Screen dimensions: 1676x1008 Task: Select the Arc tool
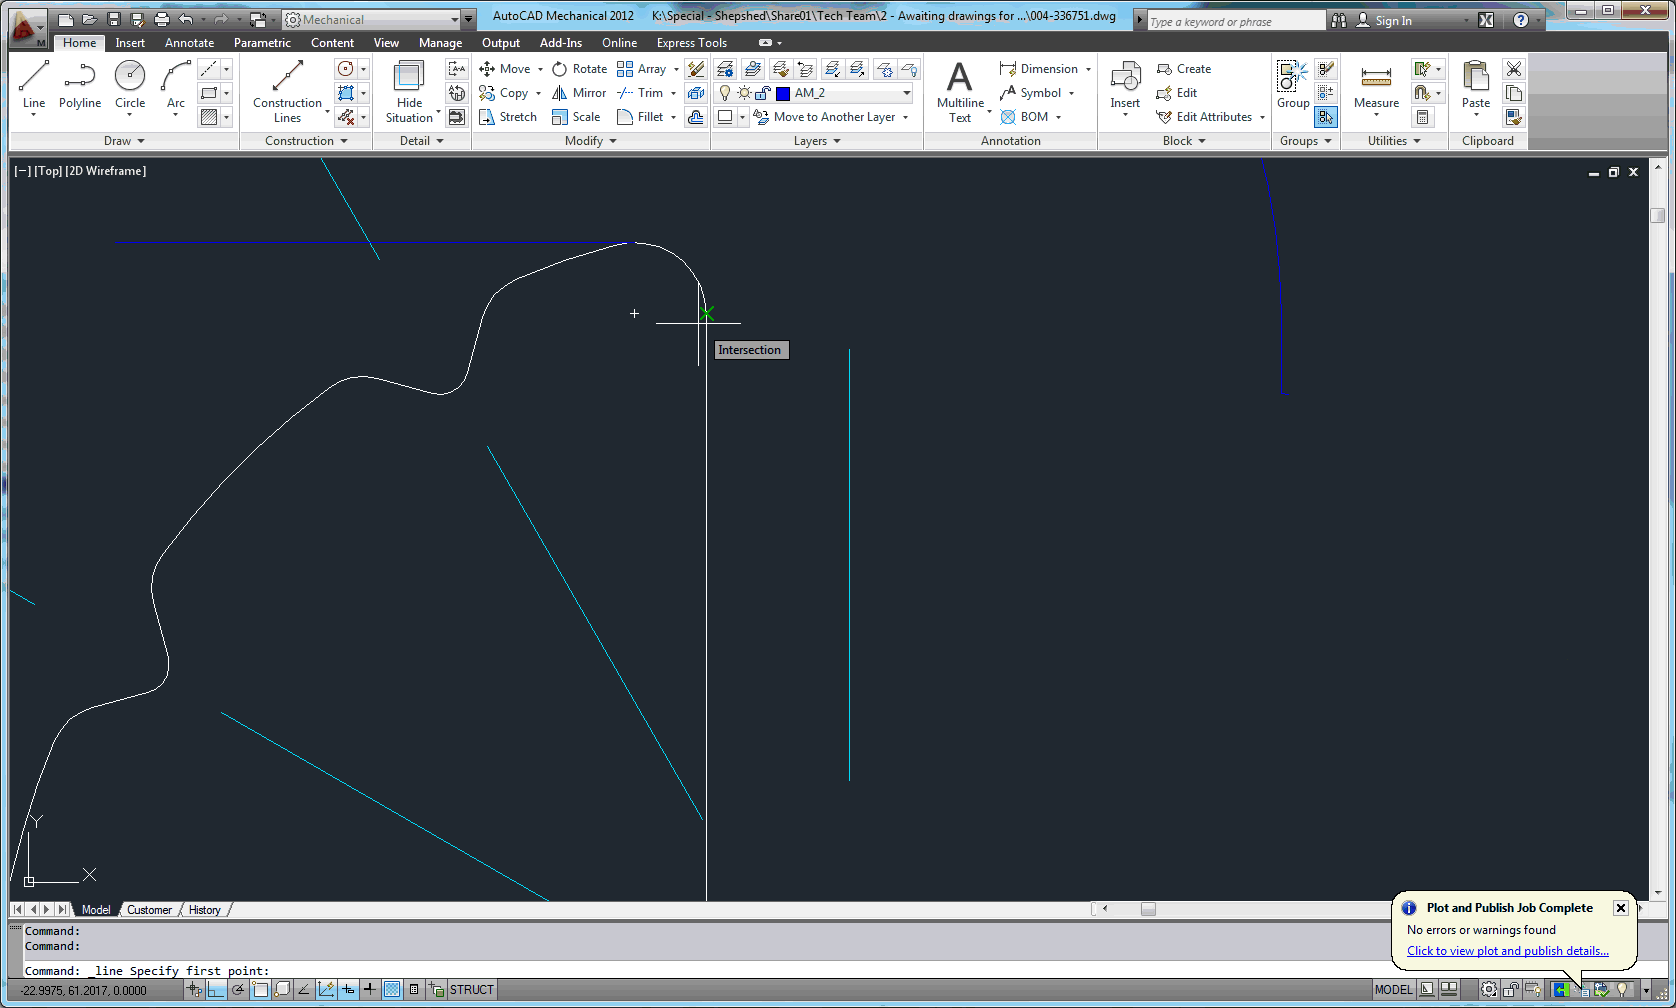pos(175,78)
